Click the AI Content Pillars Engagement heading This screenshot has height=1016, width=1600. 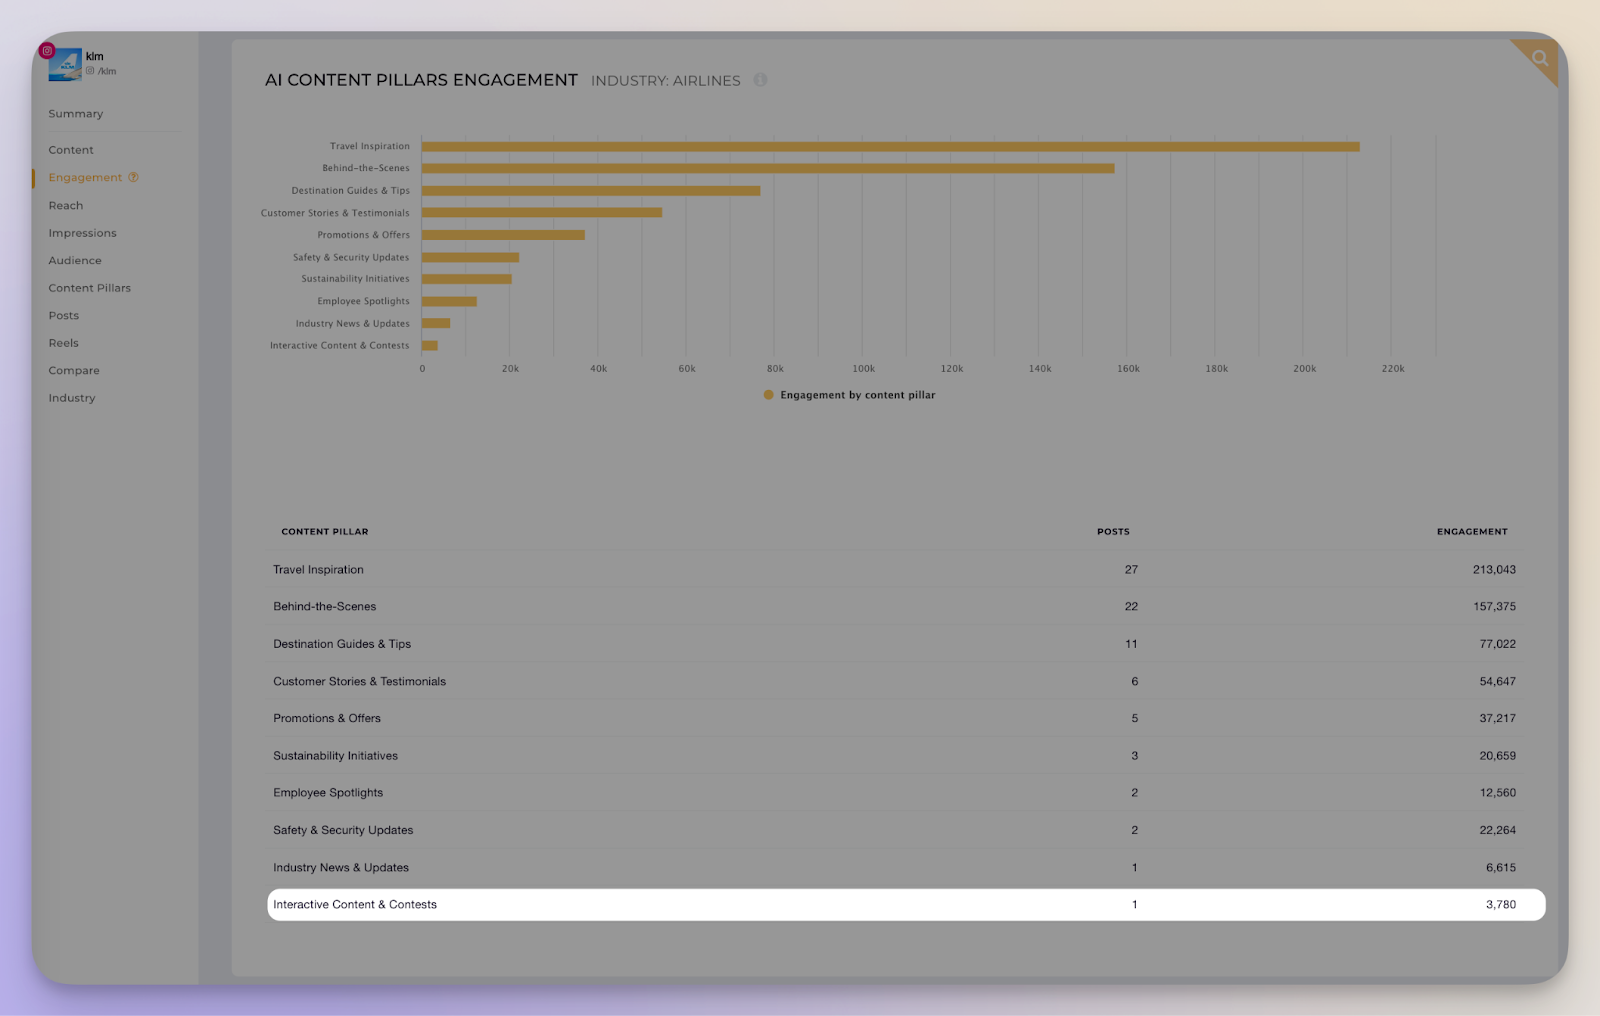421,80
